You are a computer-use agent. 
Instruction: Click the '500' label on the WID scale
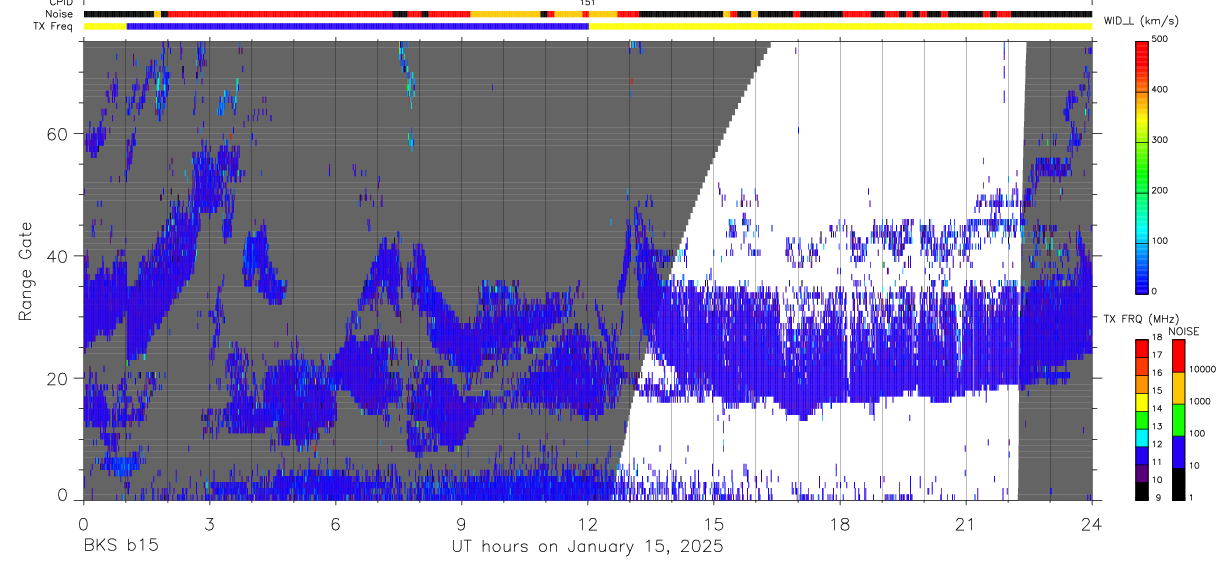(x=1160, y=39)
